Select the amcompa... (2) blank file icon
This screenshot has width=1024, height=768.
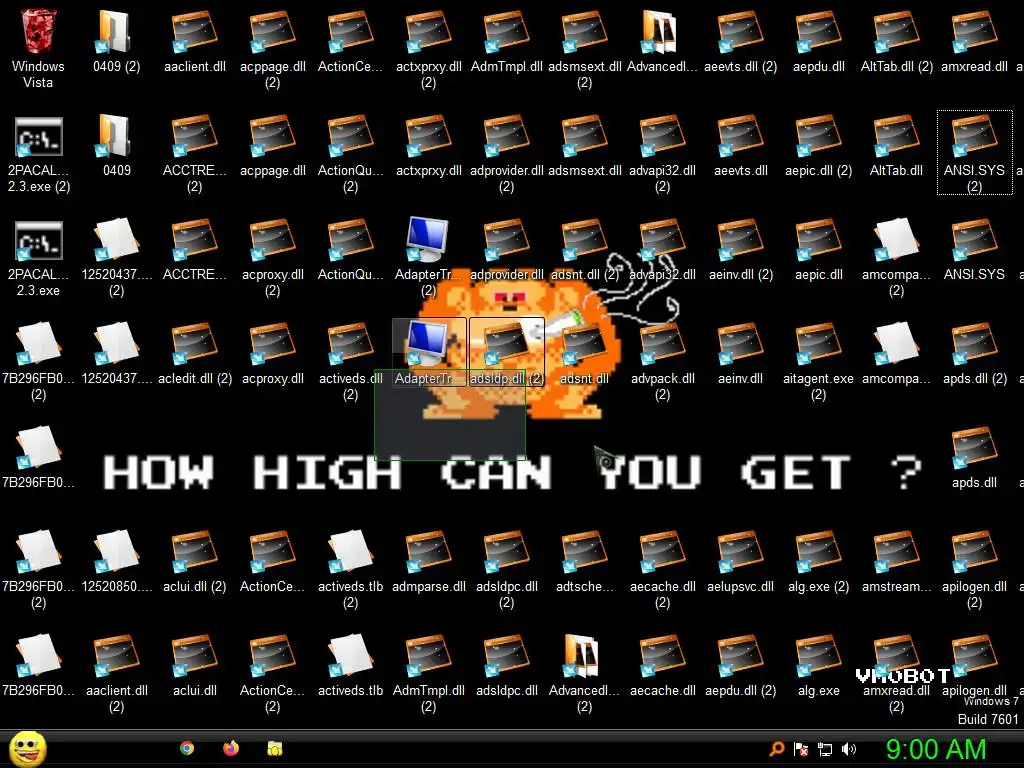896,240
